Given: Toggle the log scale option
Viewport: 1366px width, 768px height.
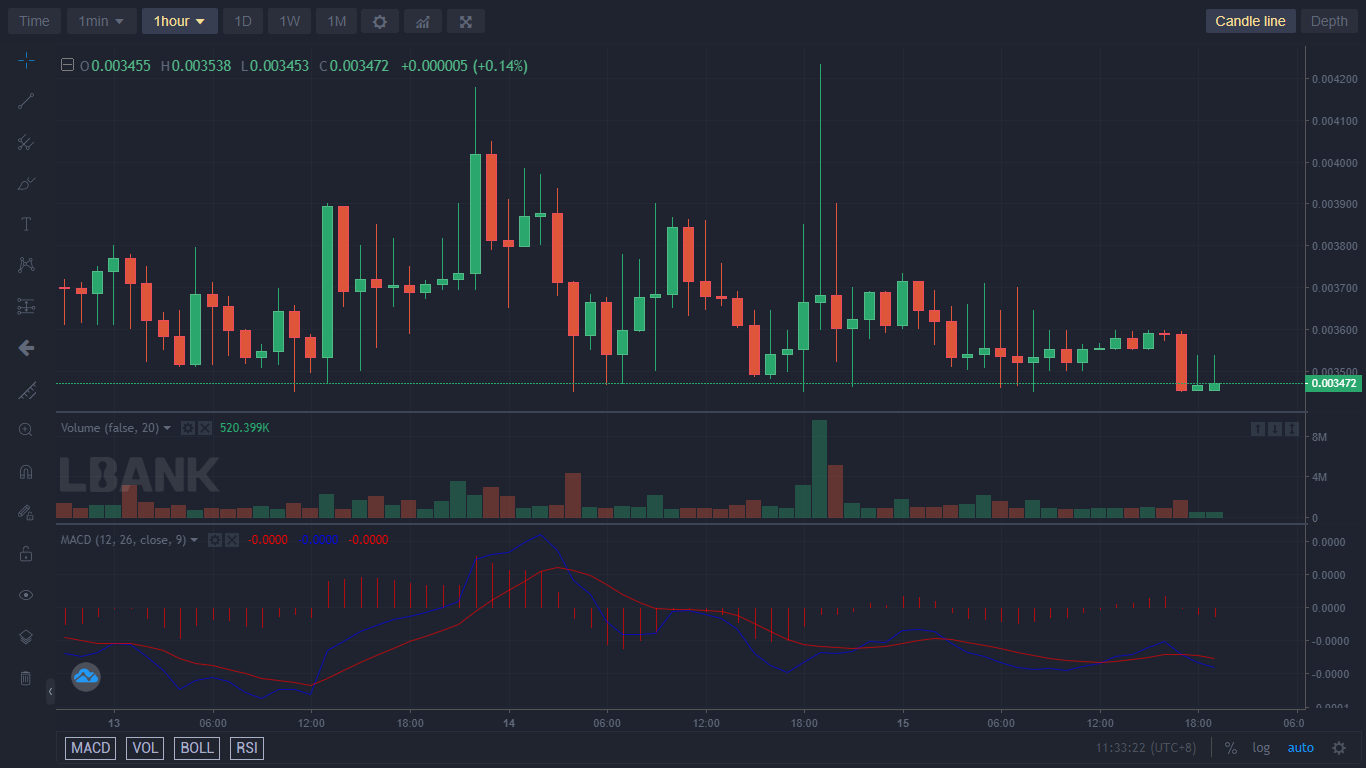Looking at the screenshot, I should (1261, 748).
